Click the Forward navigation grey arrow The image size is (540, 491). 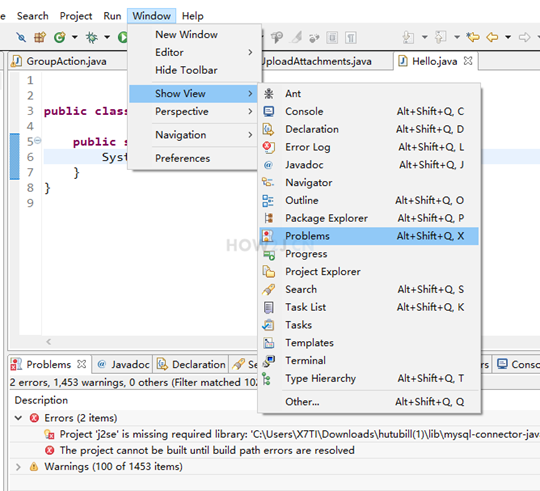click(x=524, y=37)
